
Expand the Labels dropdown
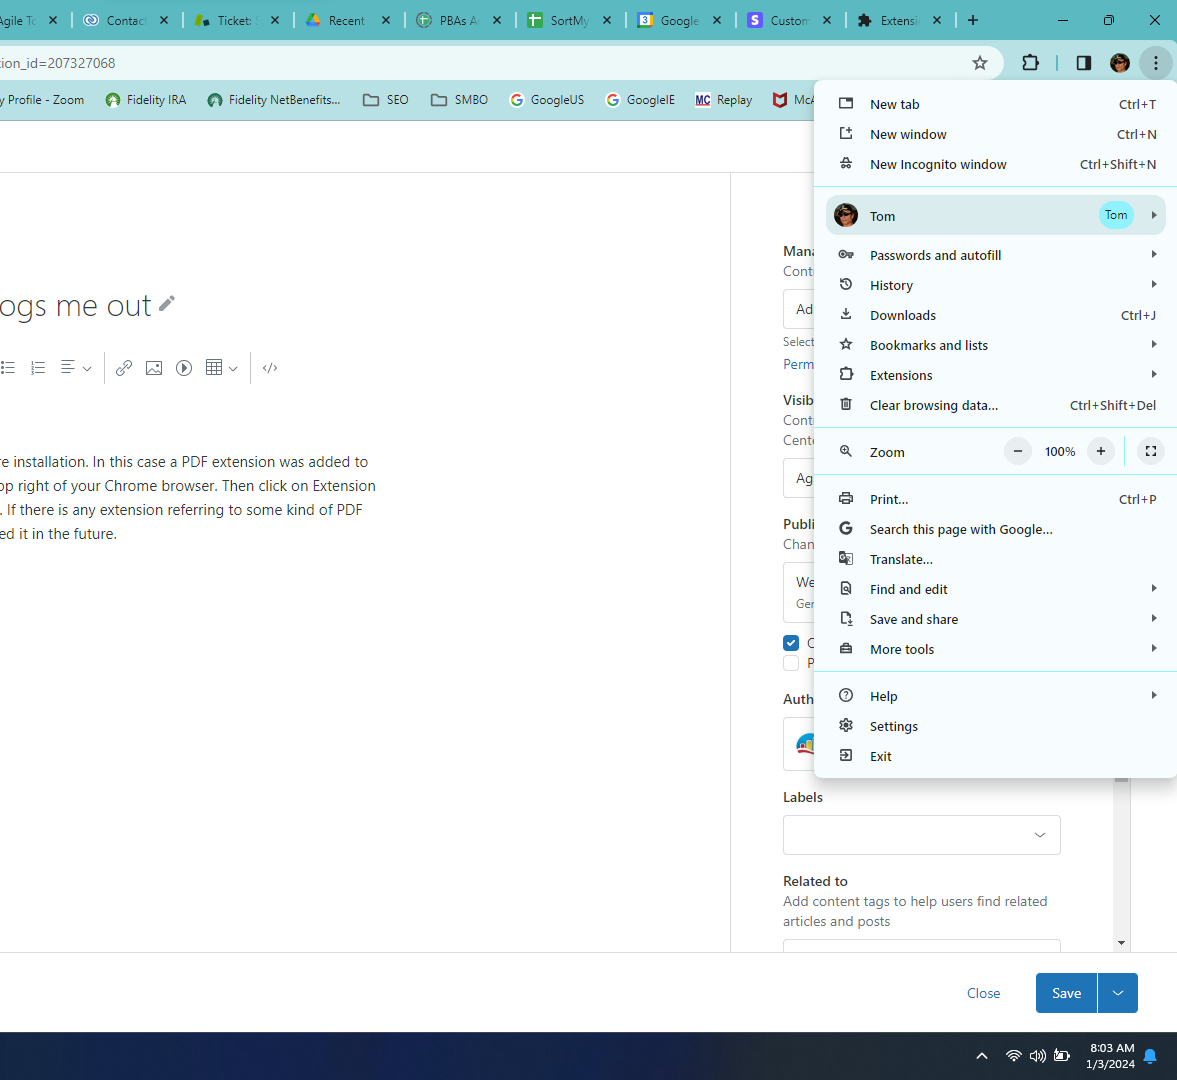(1039, 835)
